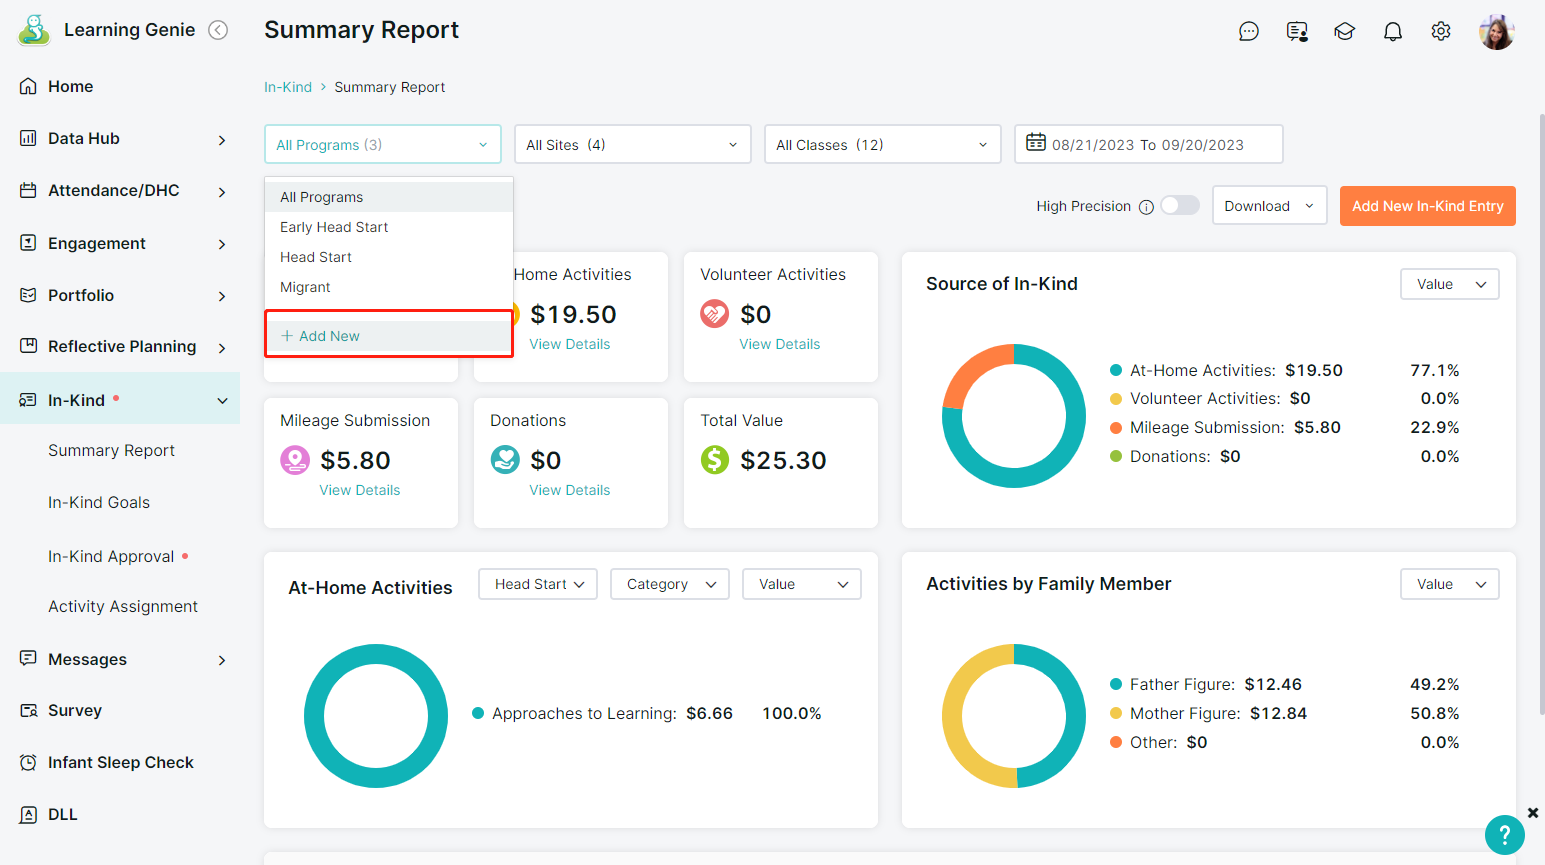Click Add New in programs dropdown
Screen dimensions: 1545x865
click(329, 336)
